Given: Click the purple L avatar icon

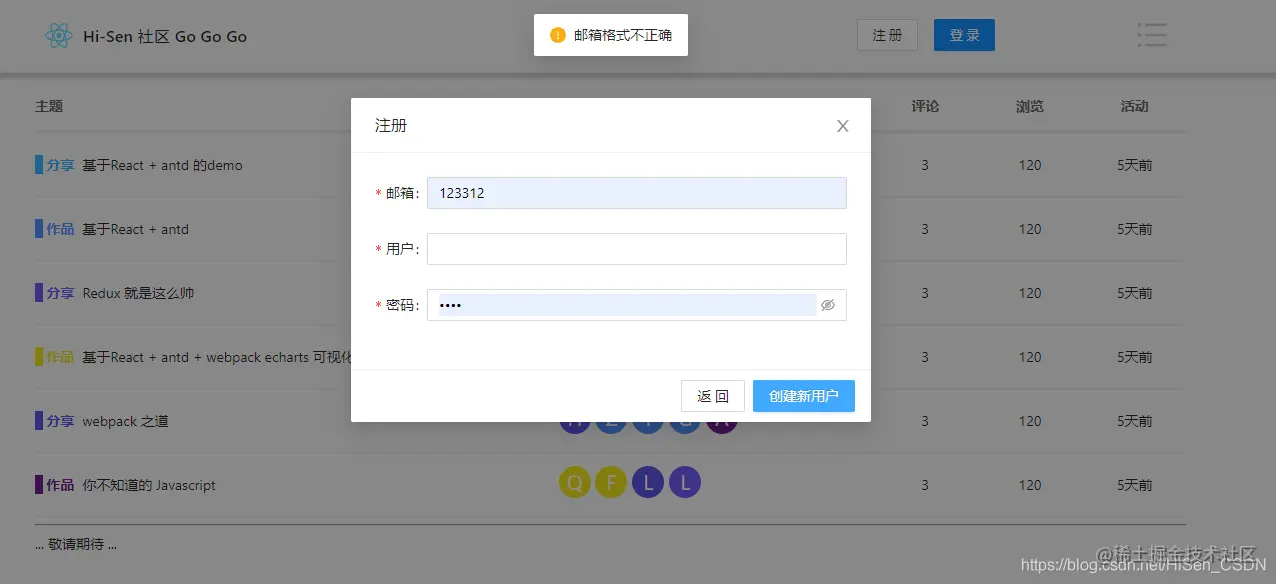Looking at the screenshot, I should [x=684, y=482].
